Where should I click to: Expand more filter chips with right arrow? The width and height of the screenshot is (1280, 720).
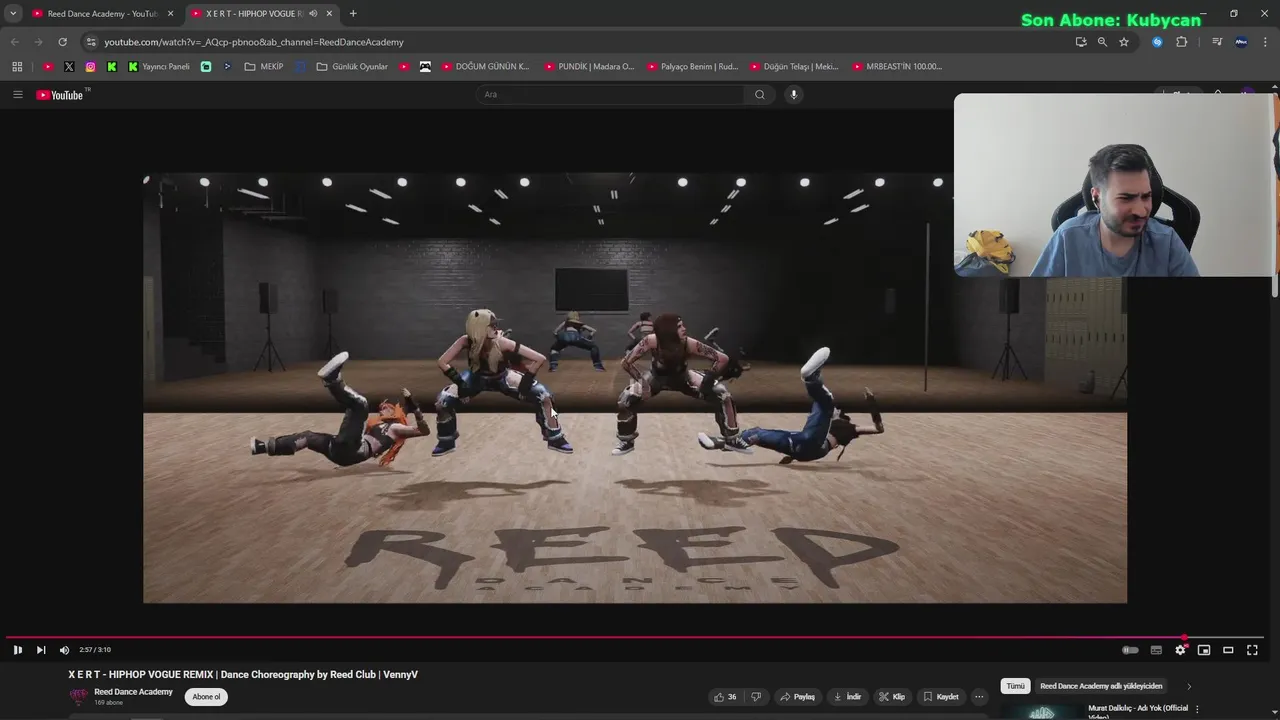click(x=1189, y=686)
